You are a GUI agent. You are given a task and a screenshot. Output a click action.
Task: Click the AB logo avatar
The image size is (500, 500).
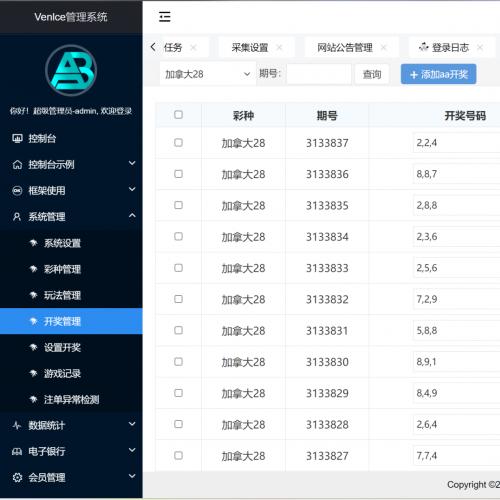click(x=71, y=70)
